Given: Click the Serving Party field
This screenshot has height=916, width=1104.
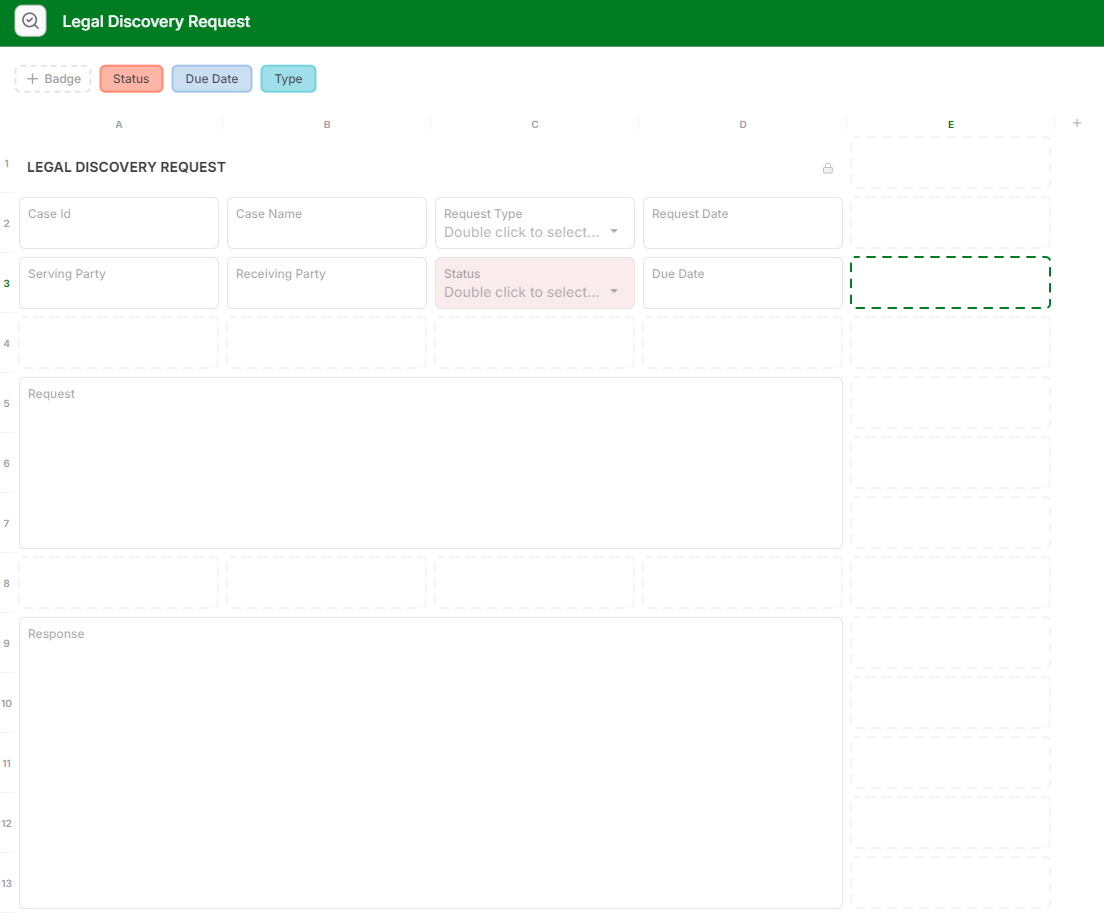Looking at the screenshot, I should coord(119,283).
